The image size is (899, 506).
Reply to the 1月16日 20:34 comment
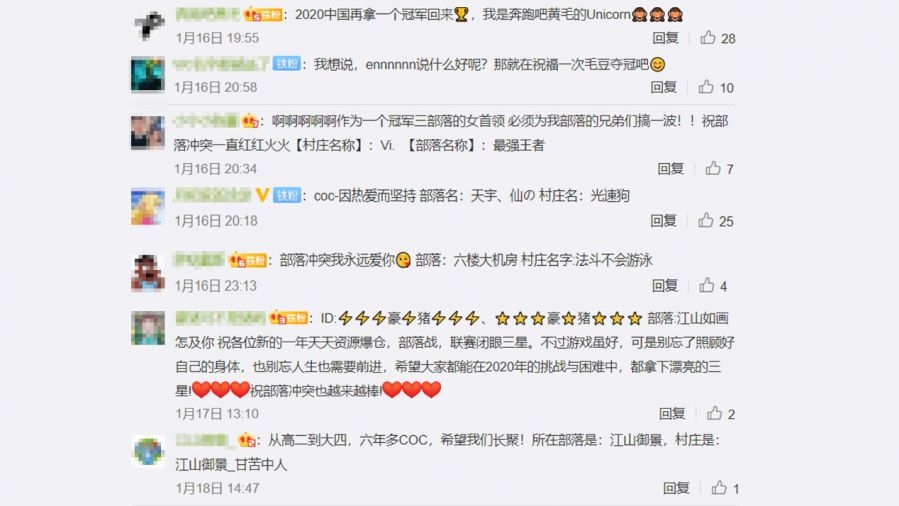pyautogui.click(x=671, y=168)
